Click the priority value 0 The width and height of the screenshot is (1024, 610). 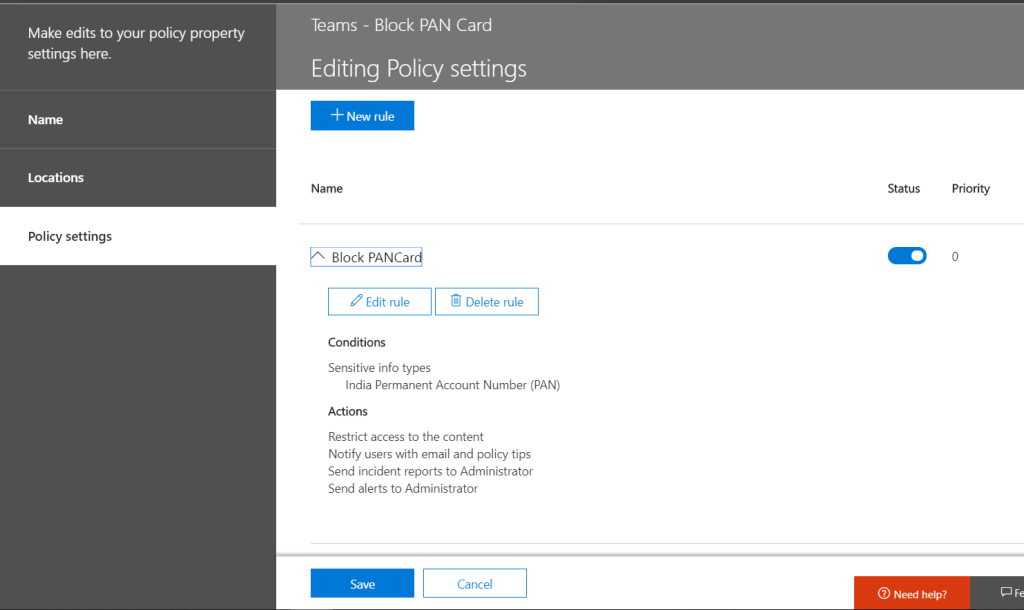(x=955, y=257)
